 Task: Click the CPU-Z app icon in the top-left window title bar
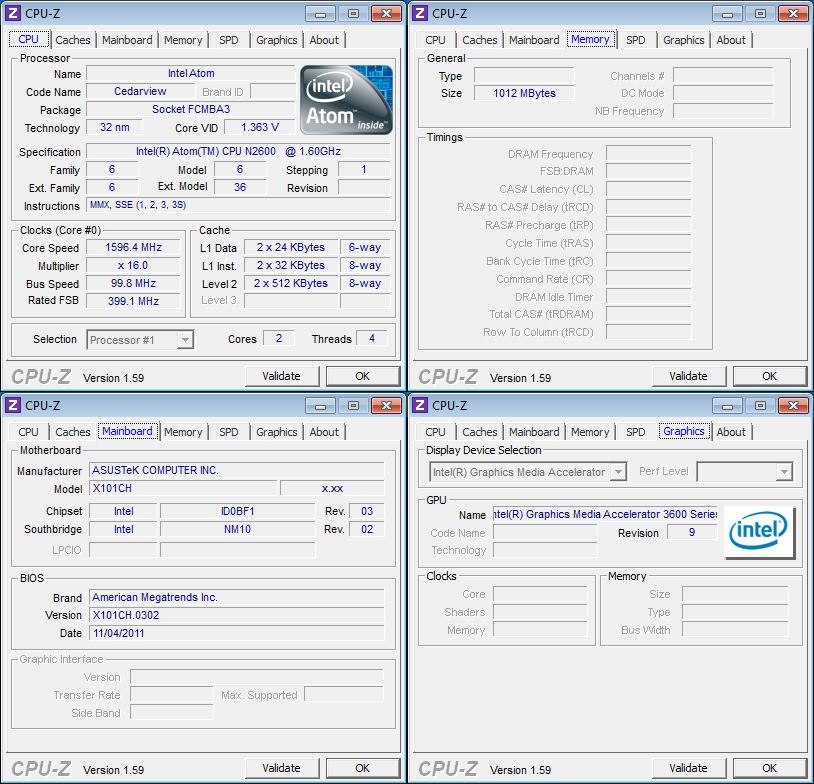13,13
